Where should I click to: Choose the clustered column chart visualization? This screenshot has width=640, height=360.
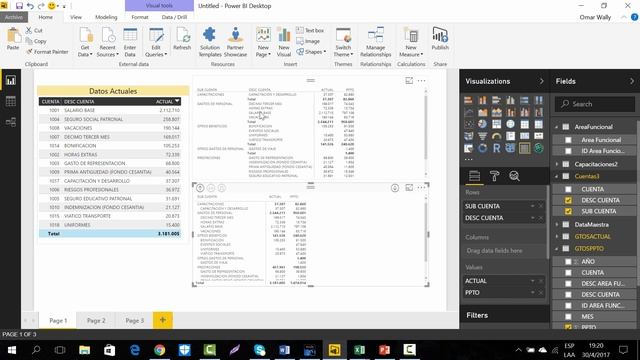pyautogui.click(x=511, y=100)
